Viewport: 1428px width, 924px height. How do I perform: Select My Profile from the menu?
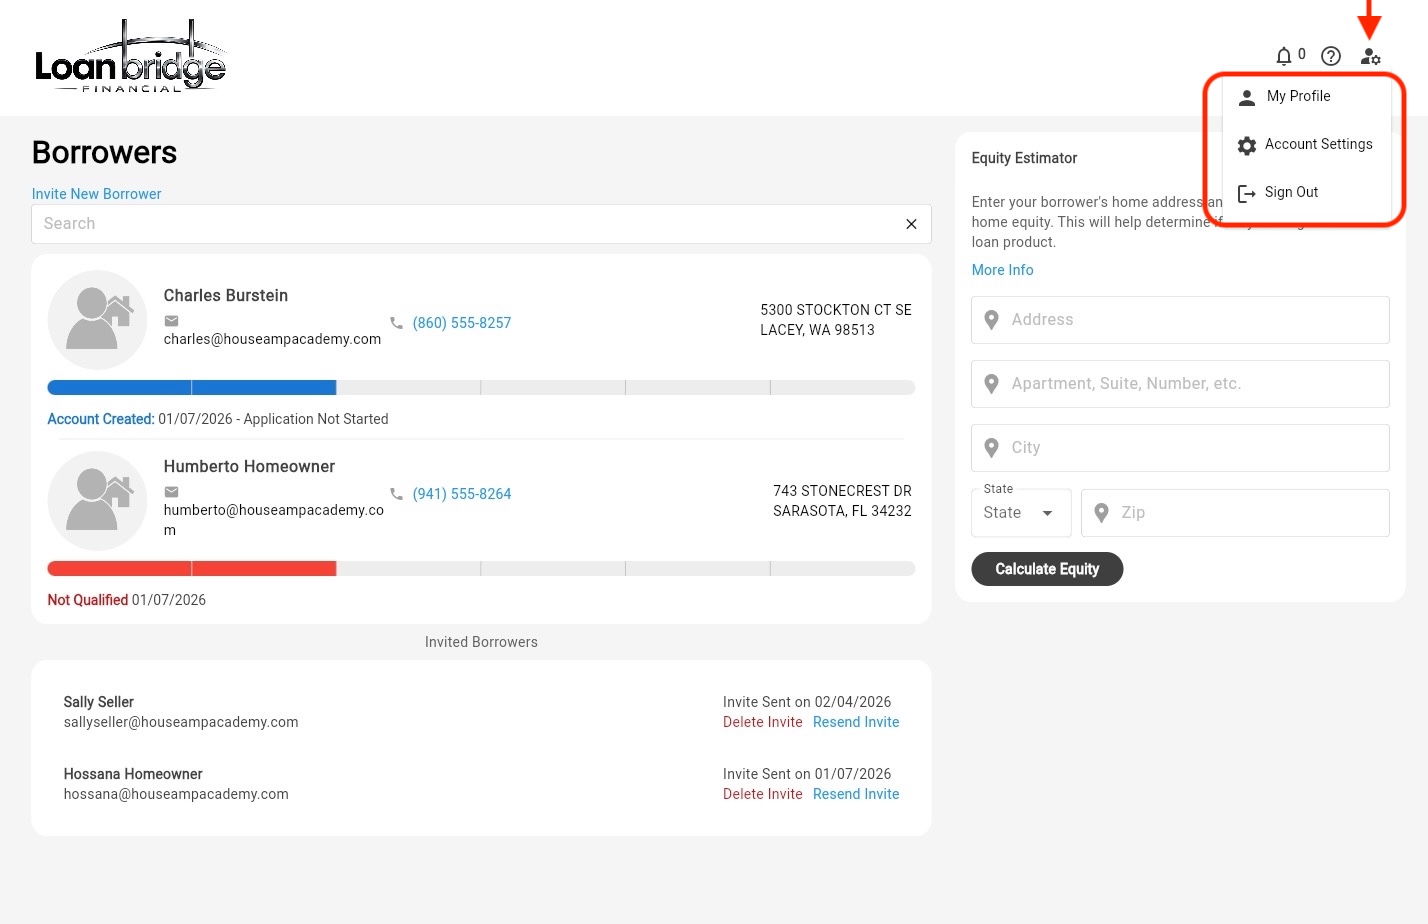pyautogui.click(x=1298, y=96)
